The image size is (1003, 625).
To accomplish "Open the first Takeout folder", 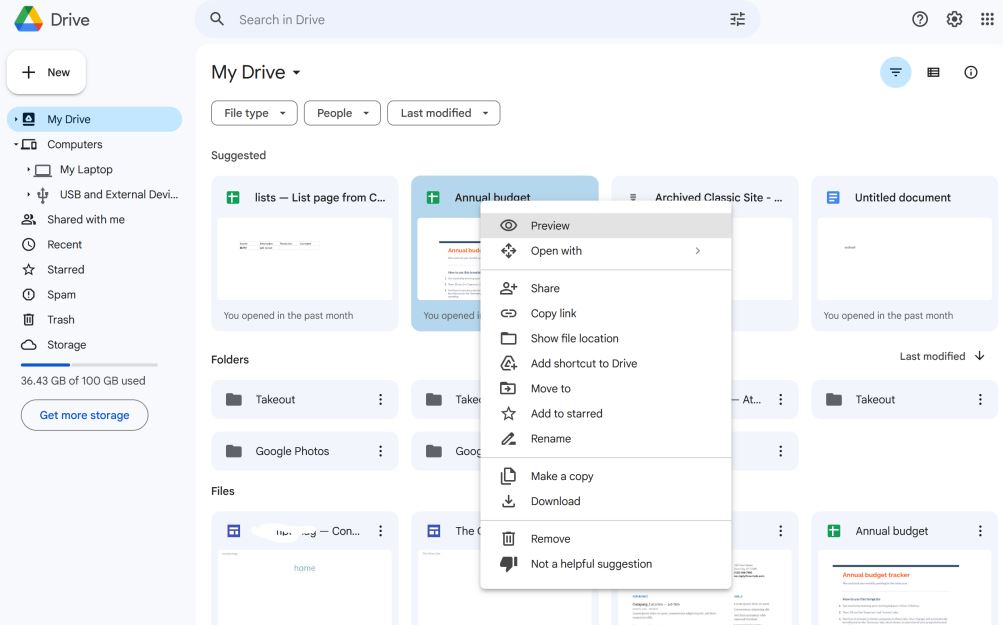I will click(304, 399).
